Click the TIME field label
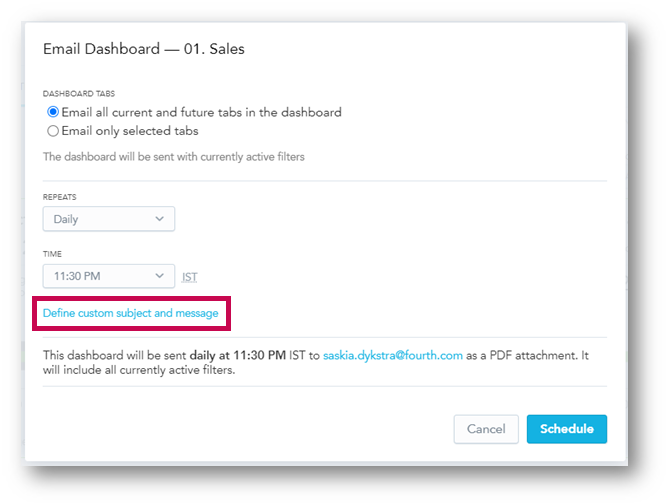This screenshot has width=670, height=503. tap(52, 254)
